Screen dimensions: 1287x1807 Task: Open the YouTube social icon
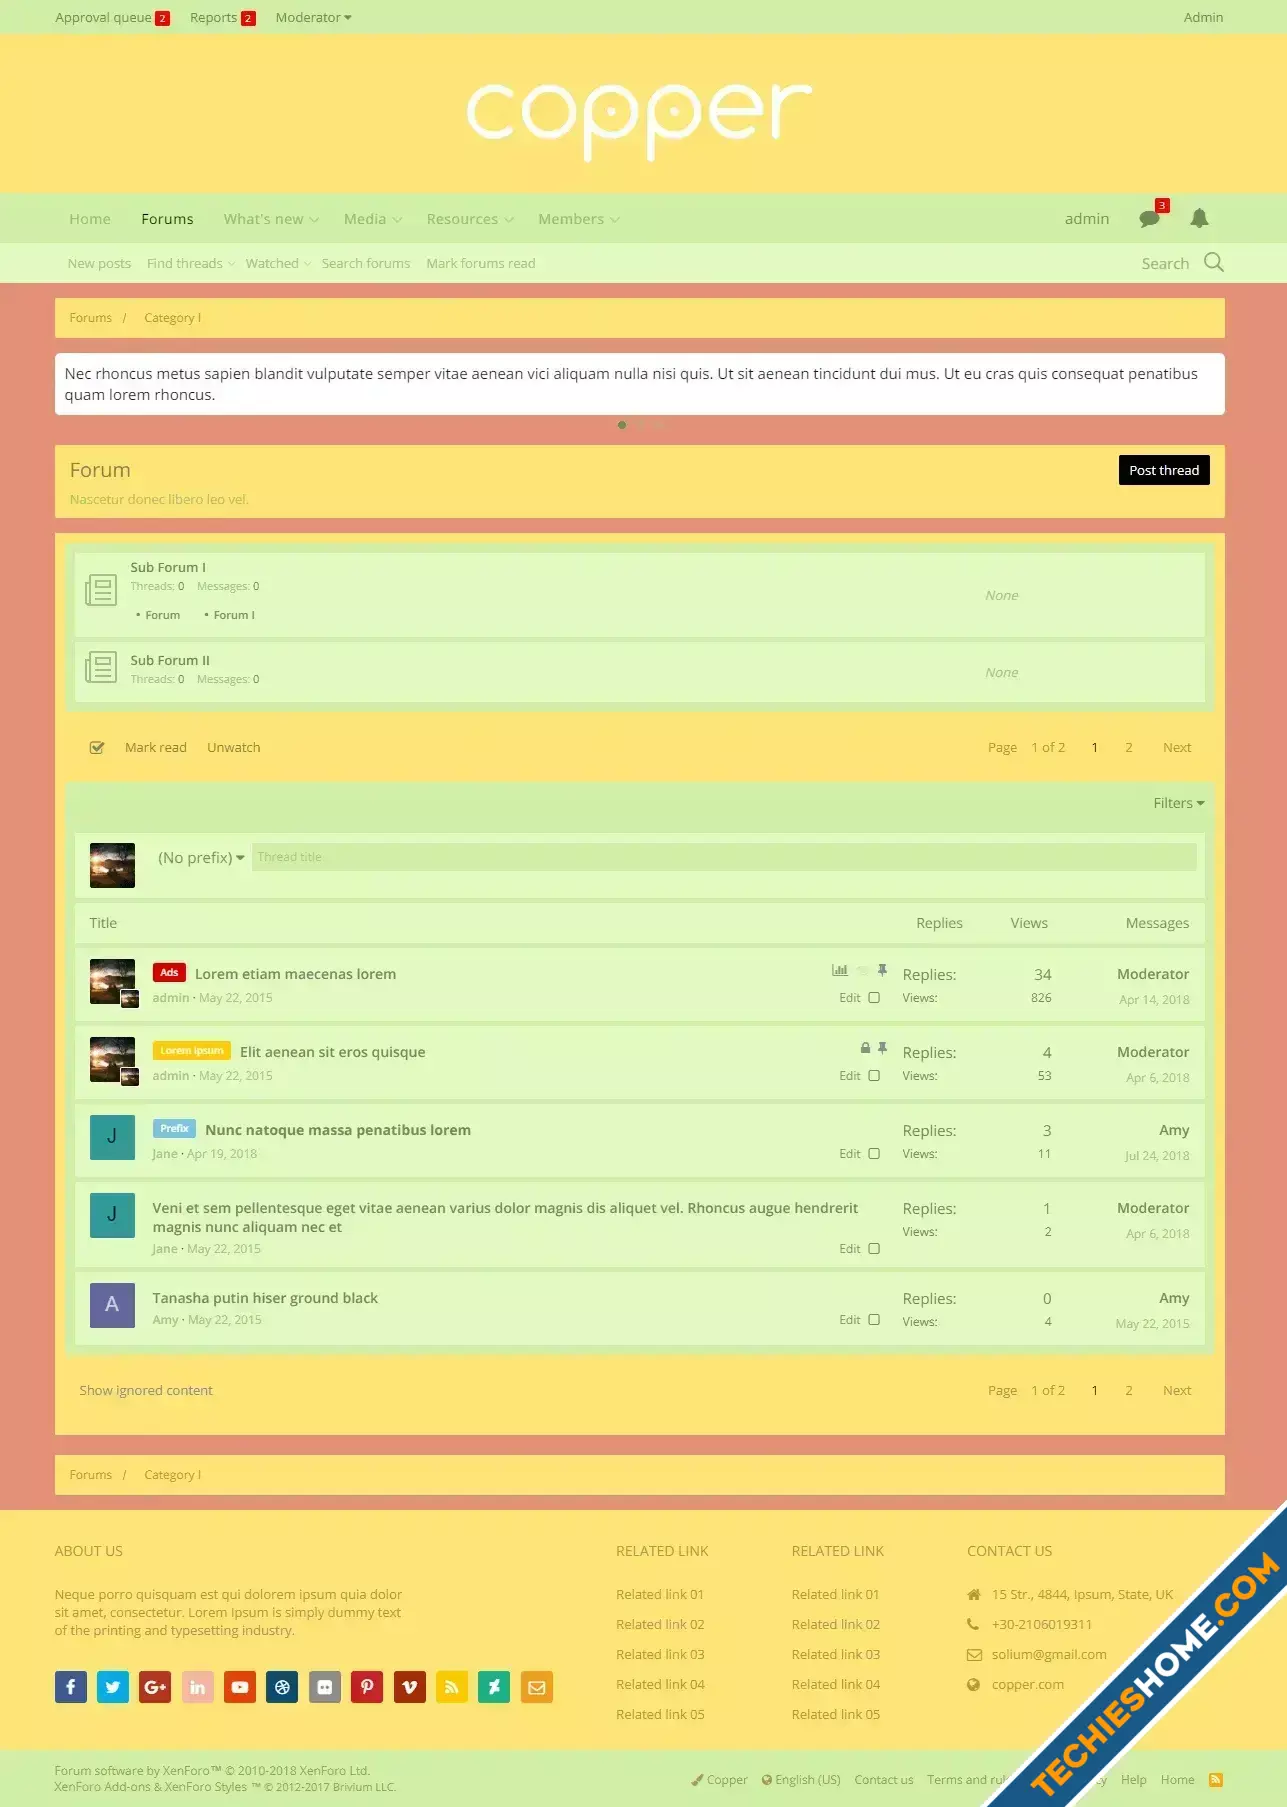point(240,1687)
